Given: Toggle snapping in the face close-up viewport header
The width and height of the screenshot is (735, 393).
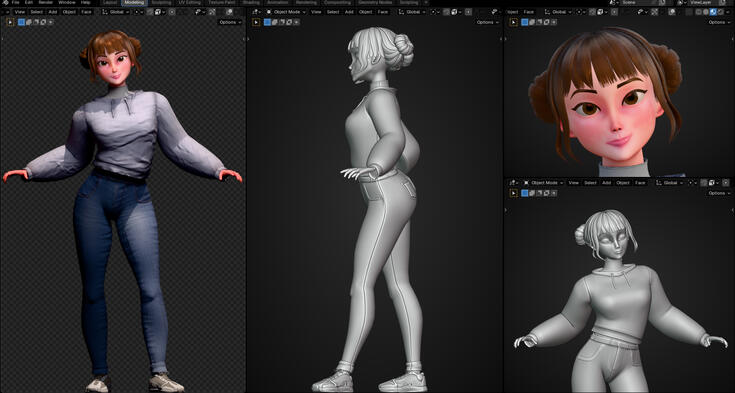Looking at the screenshot, I should (592, 12).
